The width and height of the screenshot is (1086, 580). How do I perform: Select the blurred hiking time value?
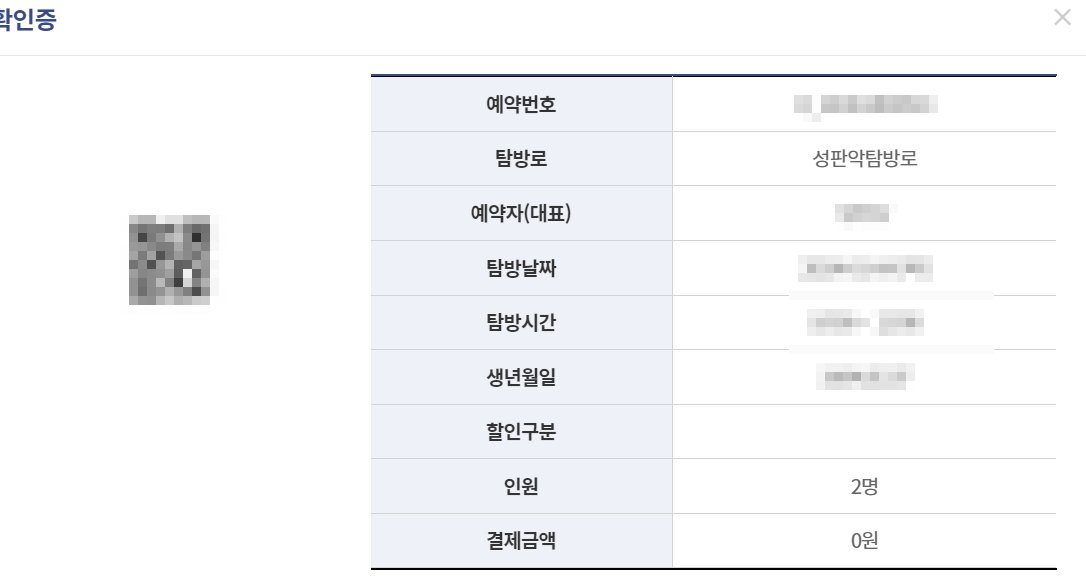coord(863,322)
